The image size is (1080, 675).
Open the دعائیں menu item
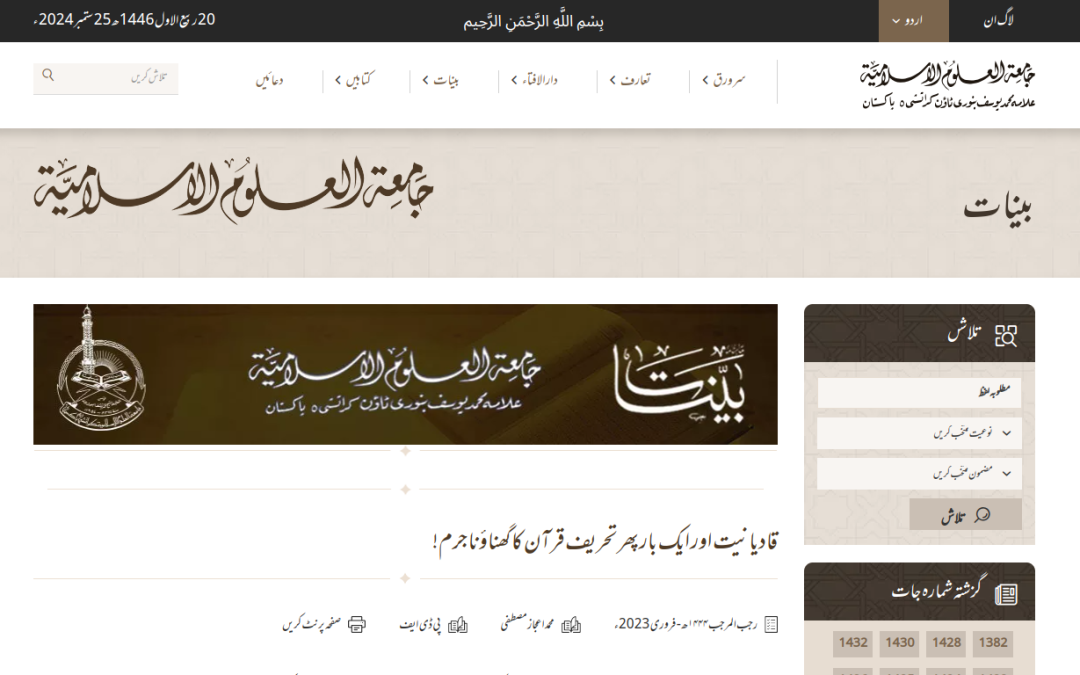click(x=269, y=80)
